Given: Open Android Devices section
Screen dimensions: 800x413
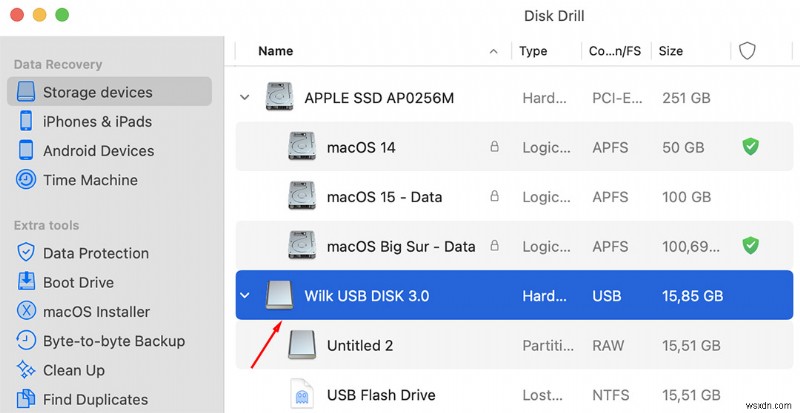Looking at the screenshot, I should click(98, 151).
